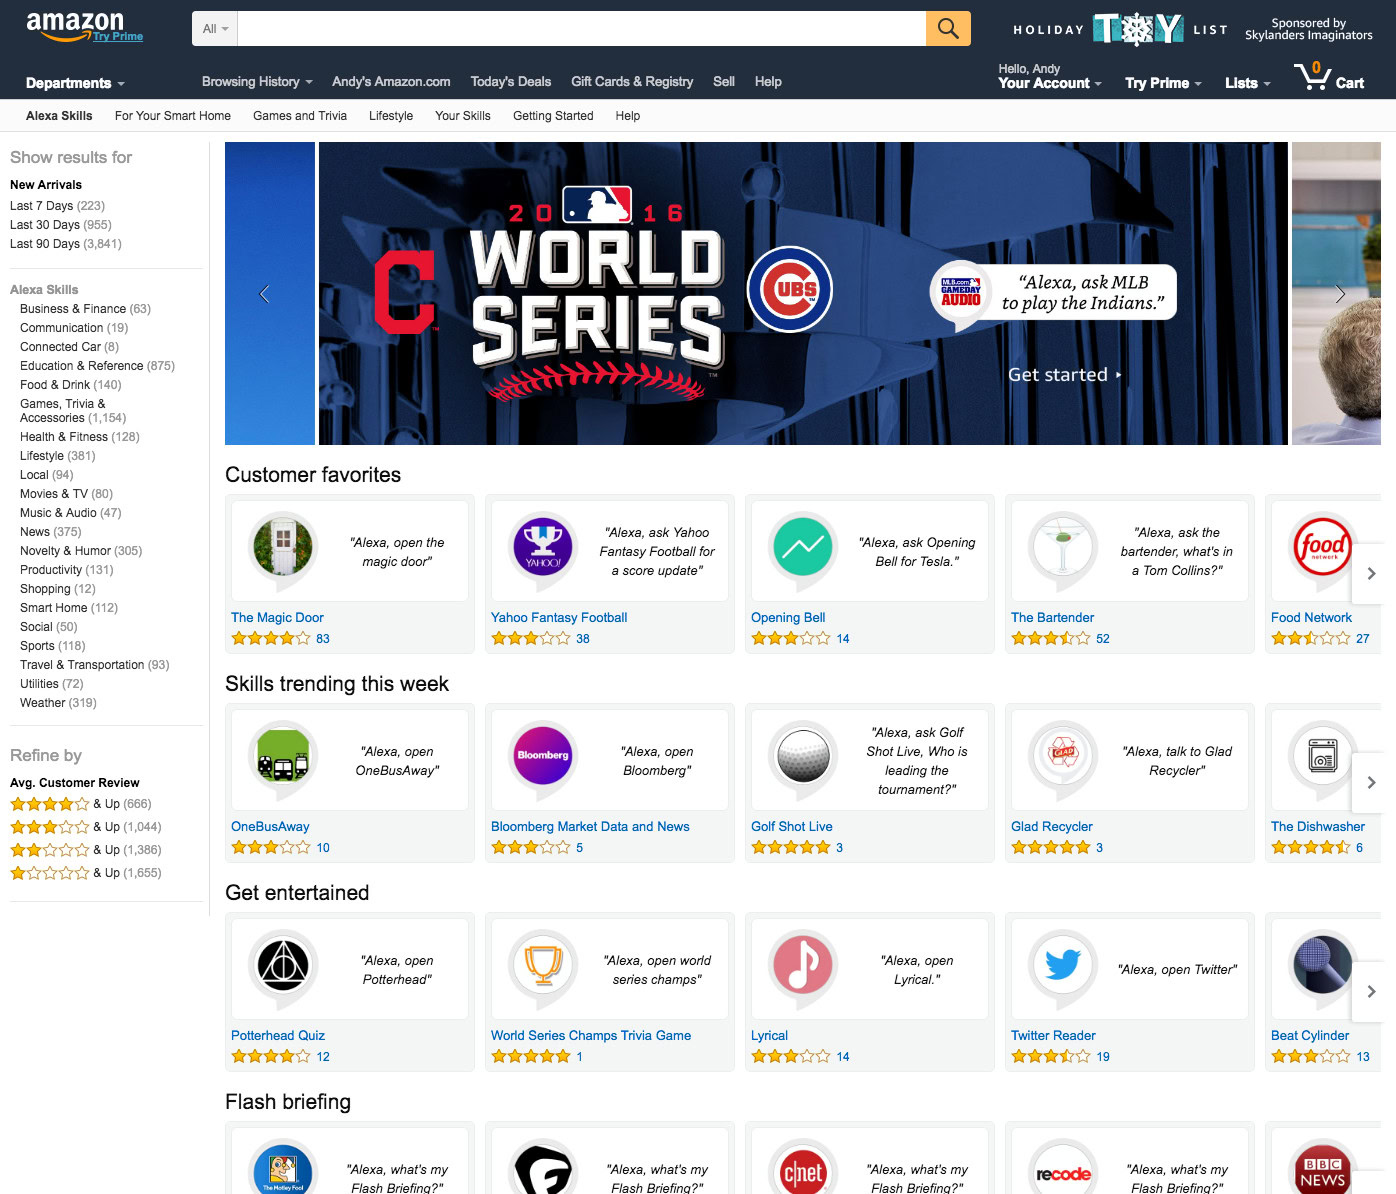Open the OneBusAway skill icon
This screenshot has width=1396, height=1194.
(x=283, y=755)
